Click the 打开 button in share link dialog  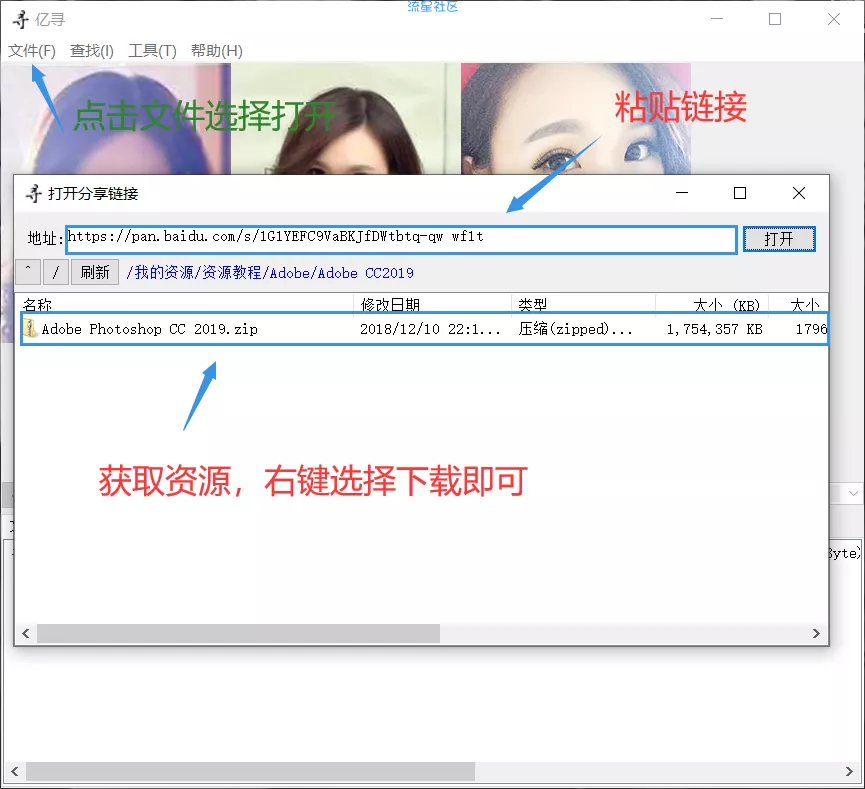click(x=779, y=239)
